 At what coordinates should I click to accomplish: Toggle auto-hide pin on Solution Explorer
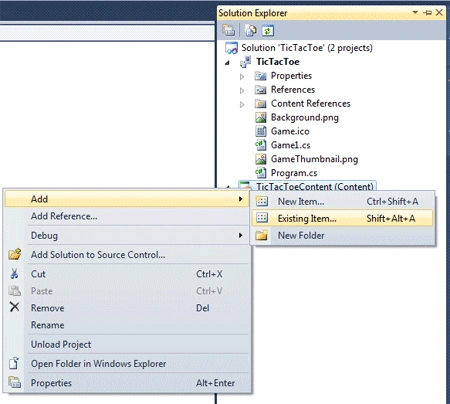pos(427,13)
